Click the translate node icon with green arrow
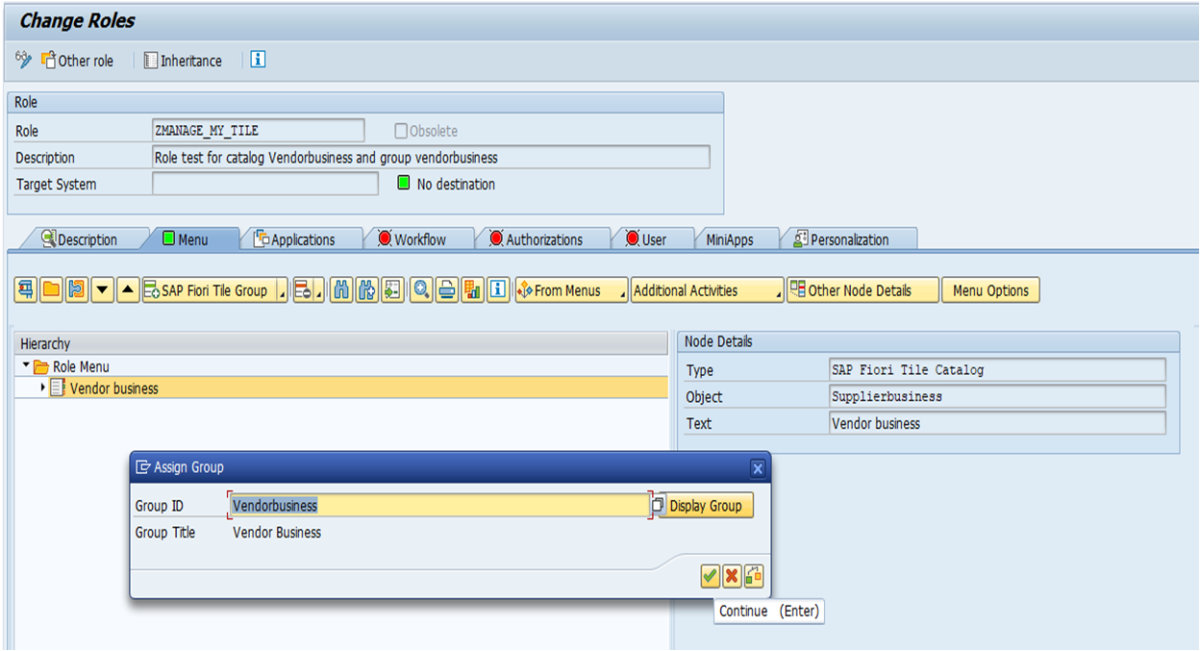The image size is (1200, 651). coord(390,290)
